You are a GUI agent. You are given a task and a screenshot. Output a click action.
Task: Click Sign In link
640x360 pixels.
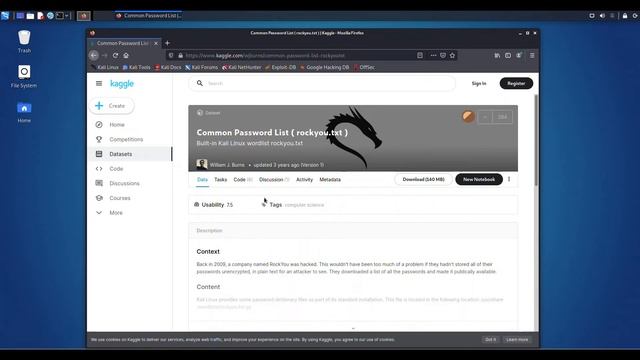pos(479,83)
